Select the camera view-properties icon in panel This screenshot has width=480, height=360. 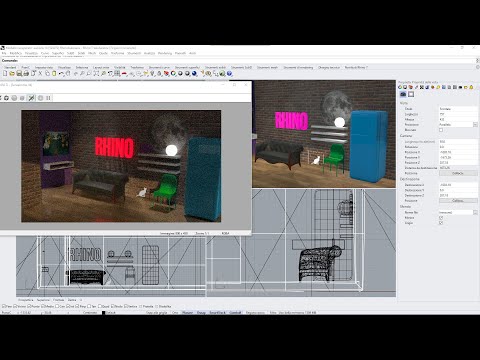pyautogui.click(x=403, y=94)
